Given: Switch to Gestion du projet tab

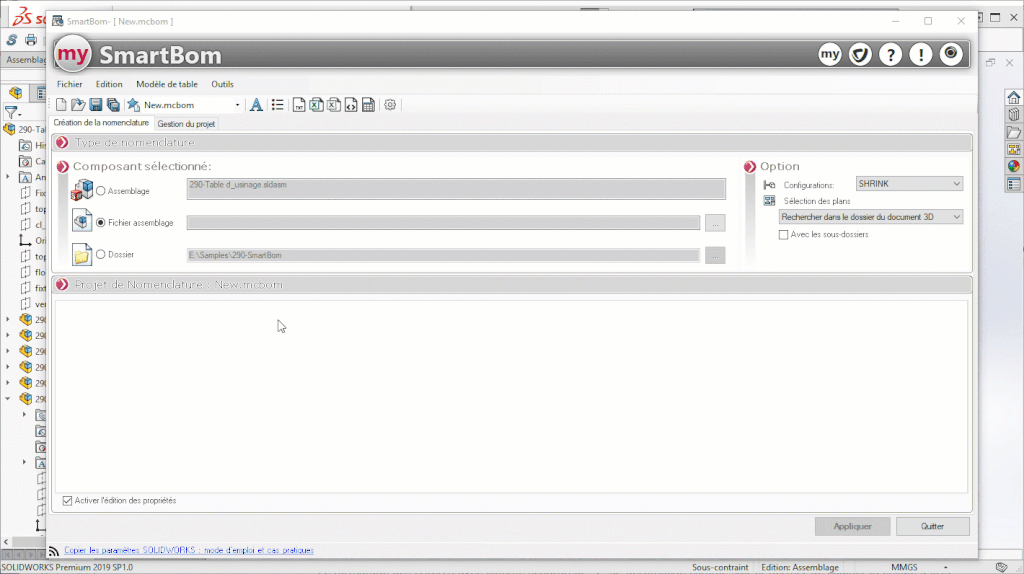Looking at the screenshot, I should [x=186, y=123].
